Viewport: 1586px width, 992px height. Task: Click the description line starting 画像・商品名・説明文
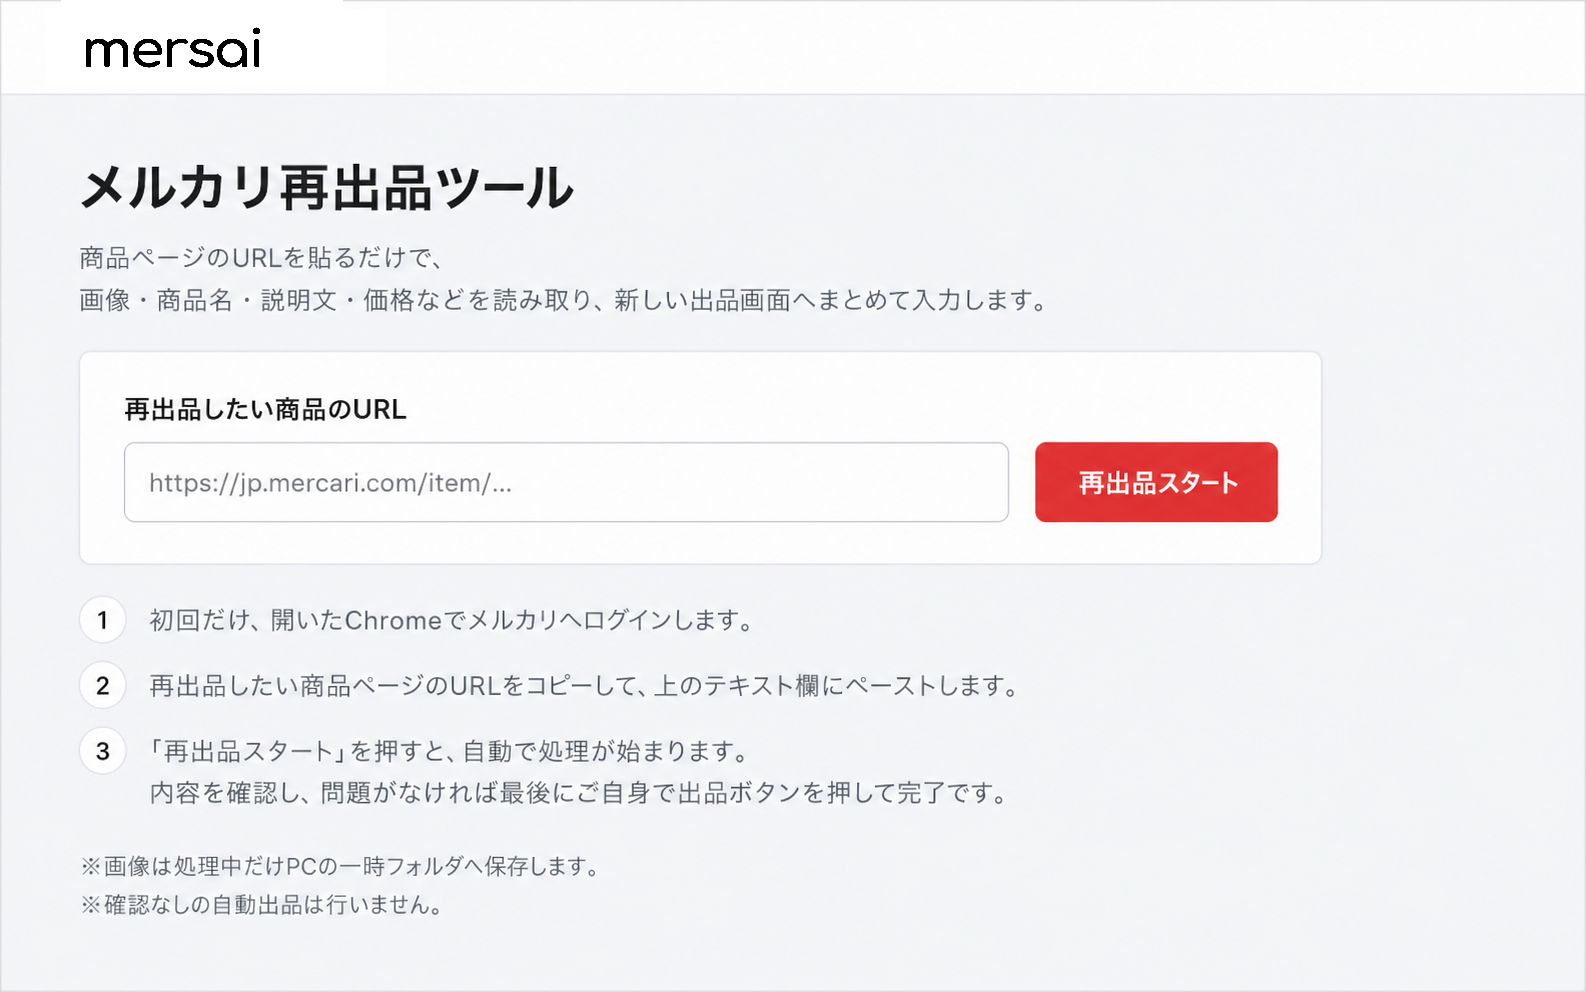pyautogui.click(x=564, y=300)
